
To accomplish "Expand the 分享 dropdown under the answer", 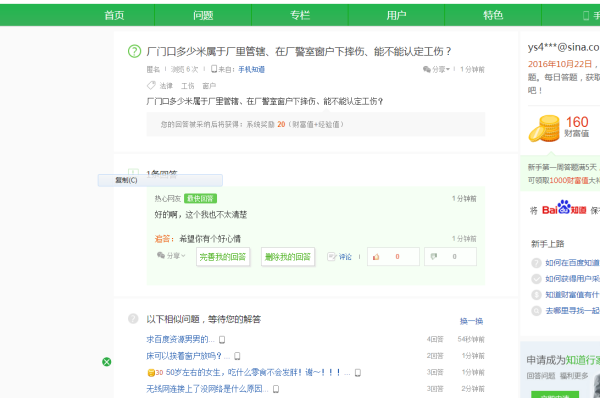I will click(x=171, y=256).
